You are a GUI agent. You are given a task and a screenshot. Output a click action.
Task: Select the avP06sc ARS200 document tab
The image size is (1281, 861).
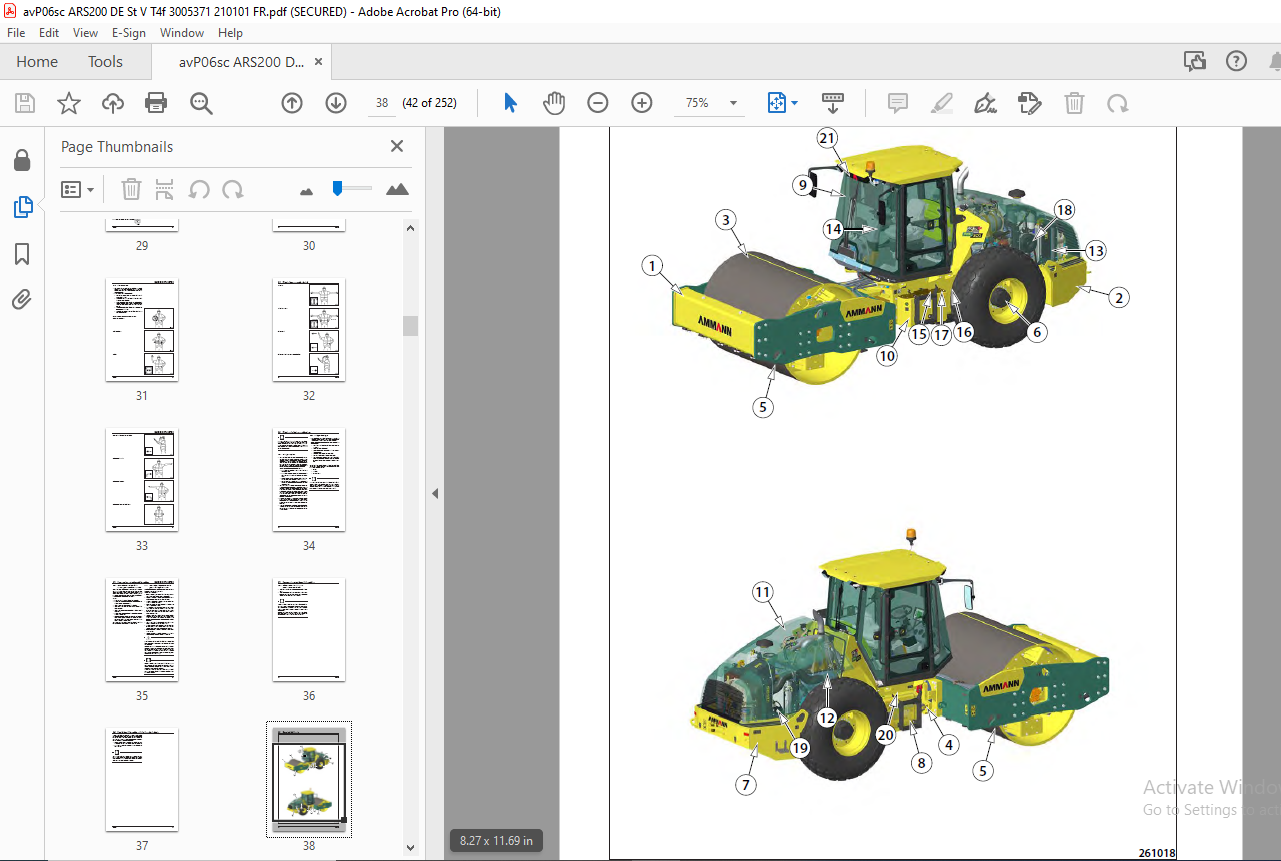pyautogui.click(x=242, y=62)
